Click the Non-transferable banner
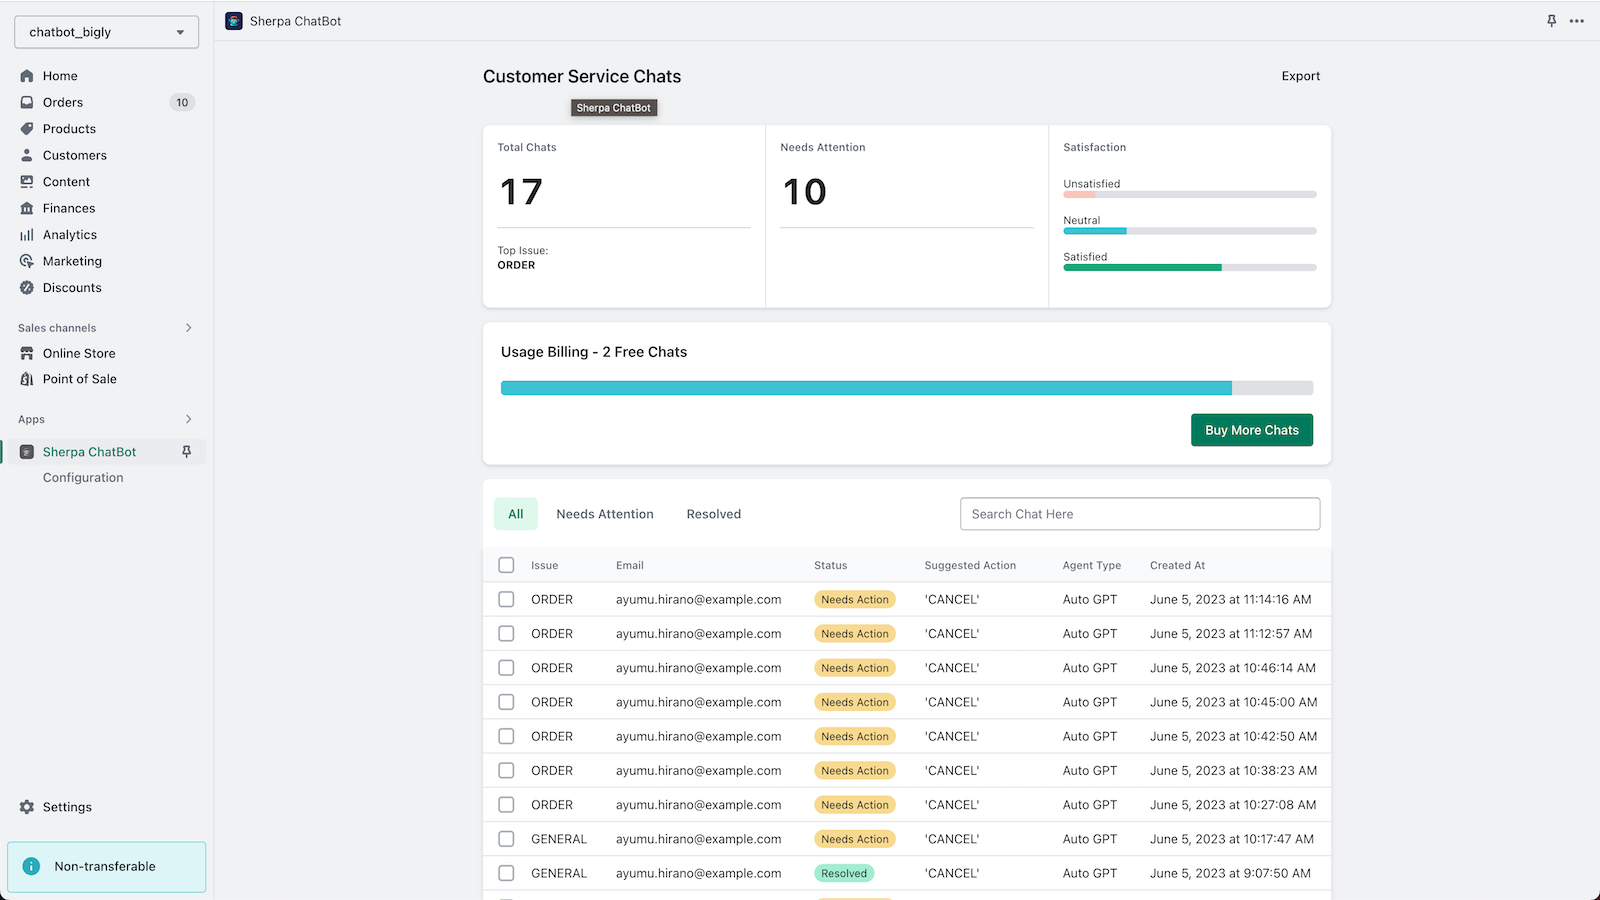Viewport: 1600px width, 900px height. point(107,867)
